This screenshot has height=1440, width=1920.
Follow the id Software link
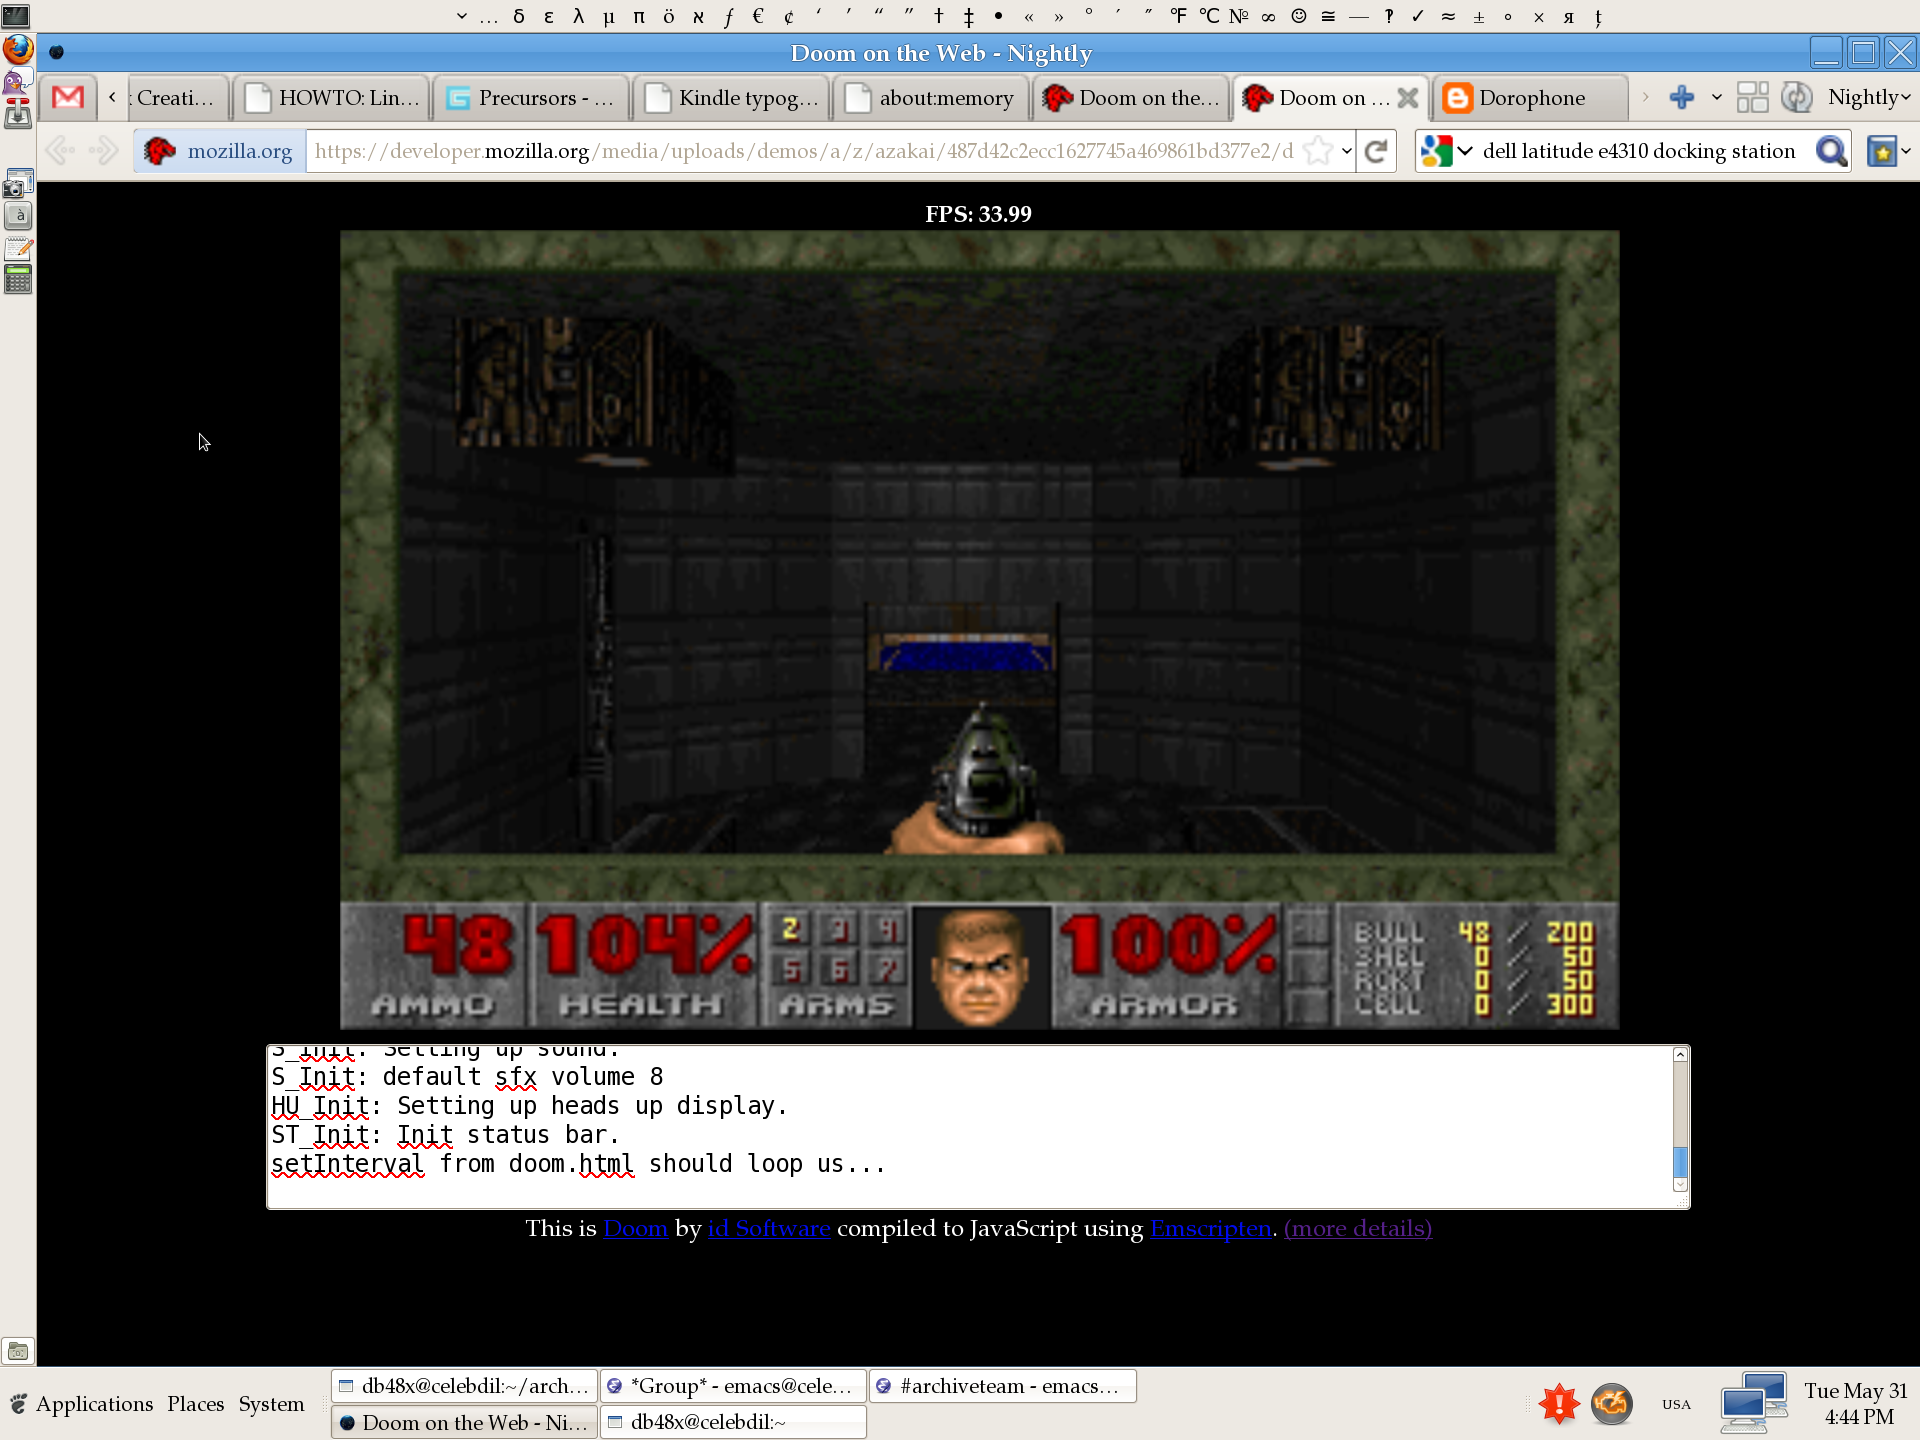pyautogui.click(x=769, y=1228)
